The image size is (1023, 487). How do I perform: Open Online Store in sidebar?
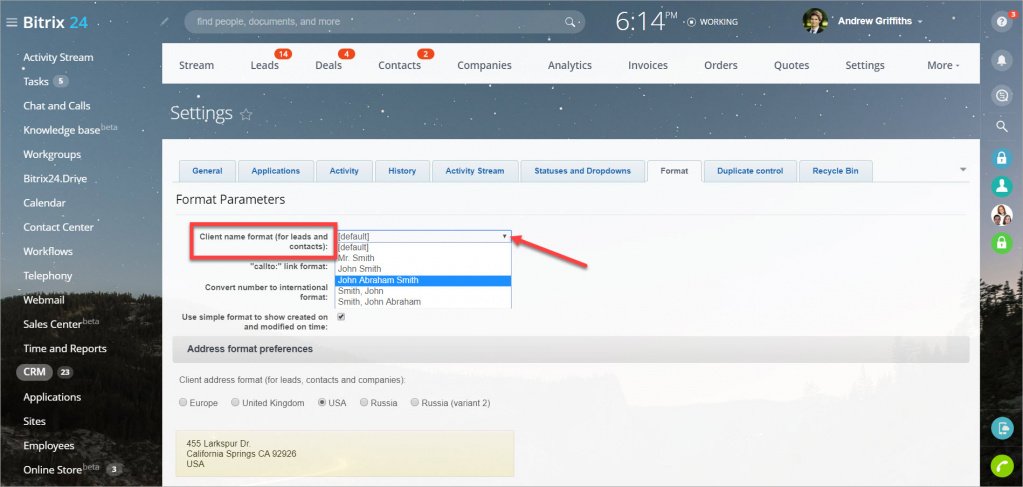click(52, 470)
